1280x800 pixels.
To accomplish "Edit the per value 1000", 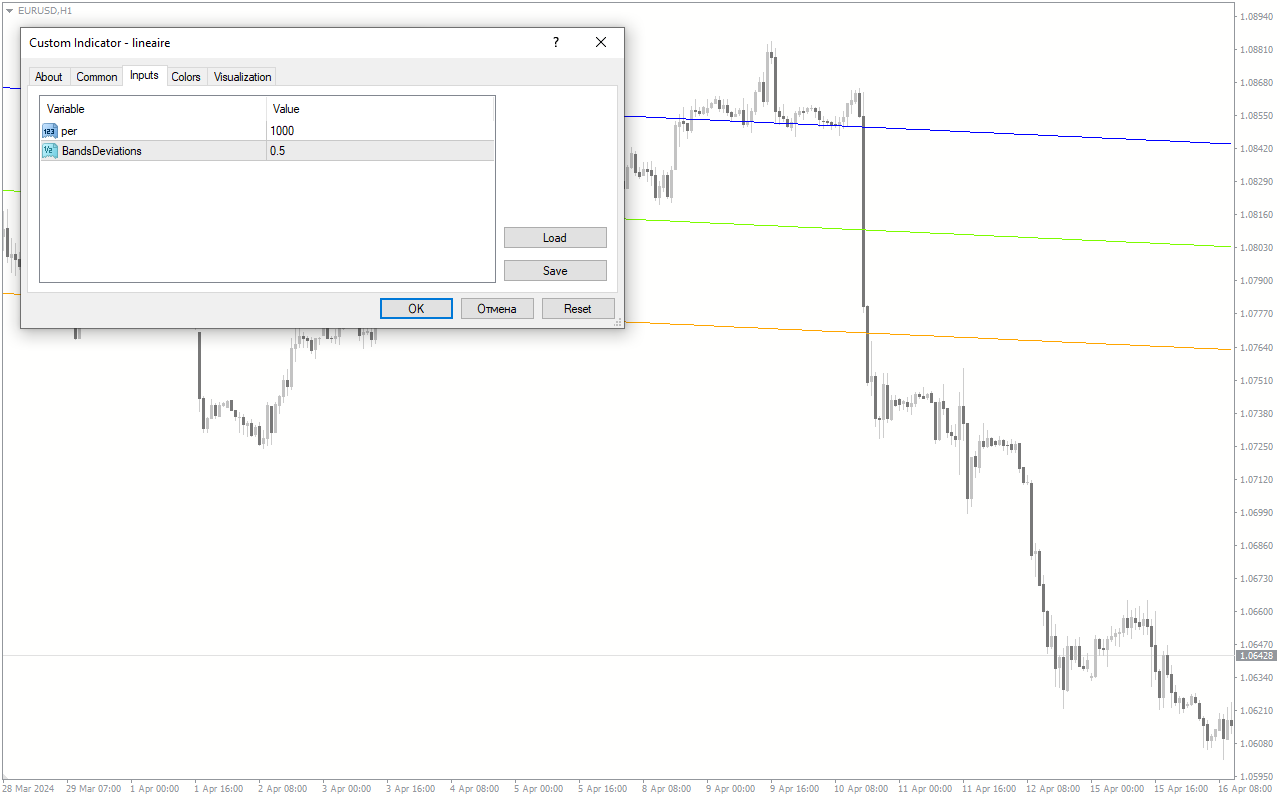I will tap(381, 130).
